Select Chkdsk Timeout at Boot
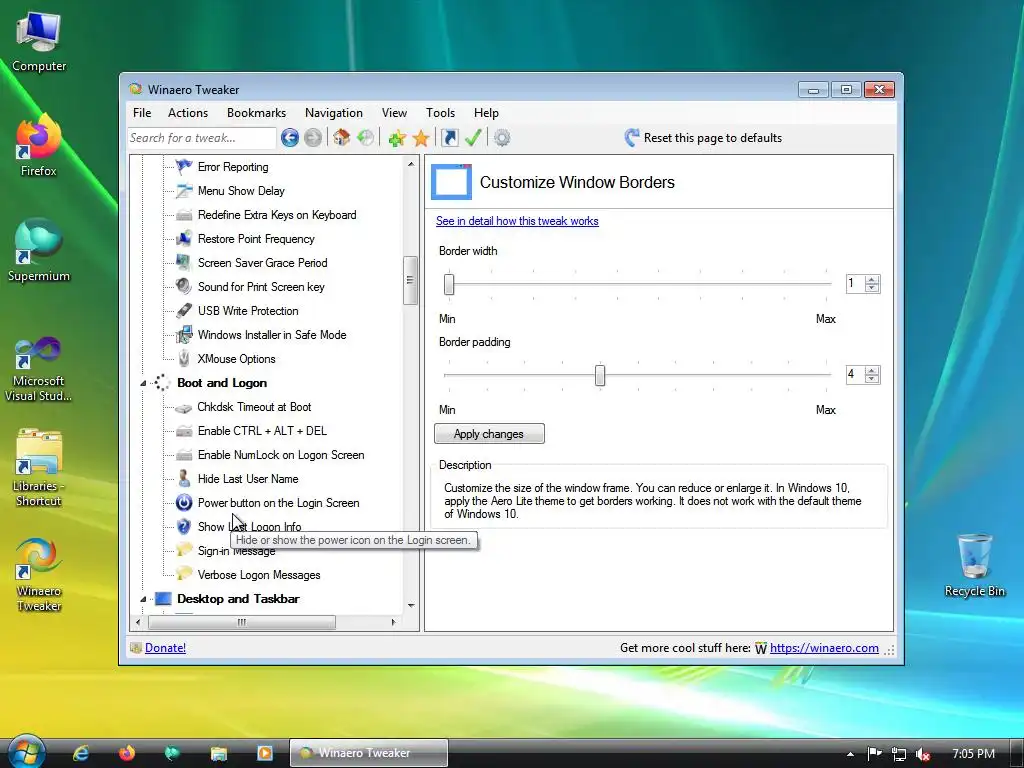Screen dimensions: 1024x768 click(x=254, y=407)
